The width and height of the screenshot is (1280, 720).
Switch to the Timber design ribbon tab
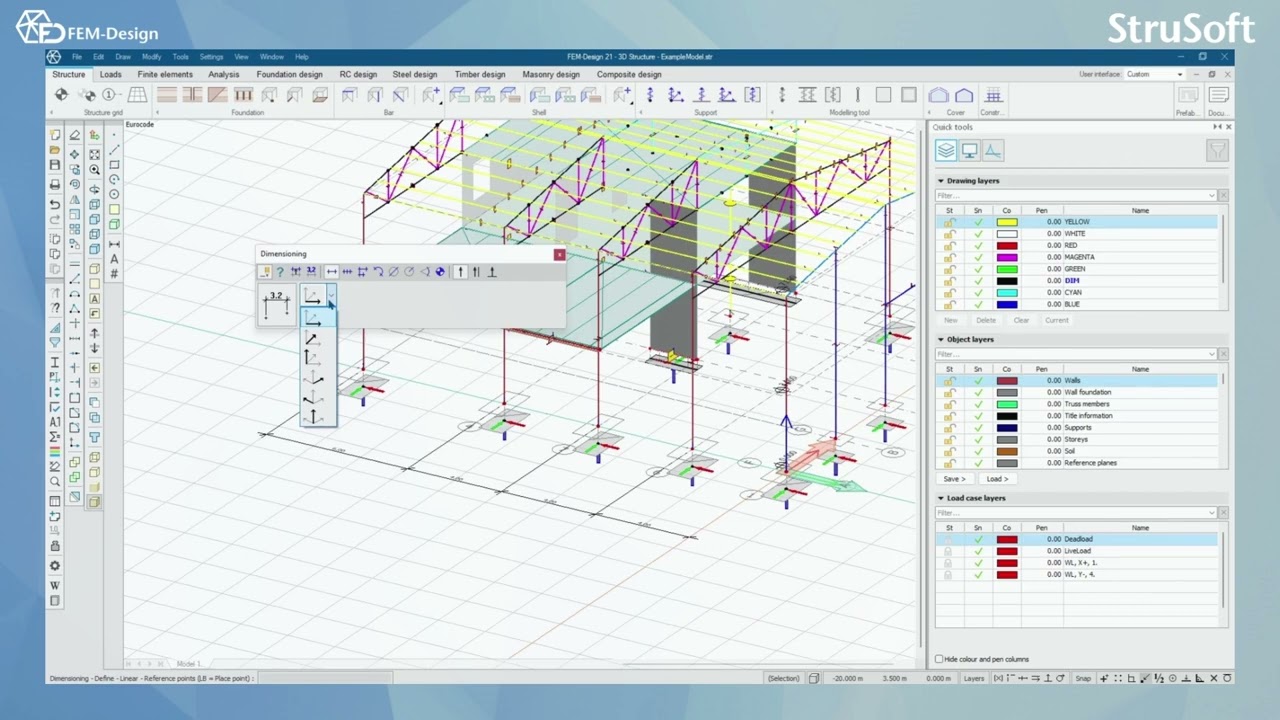480,74
